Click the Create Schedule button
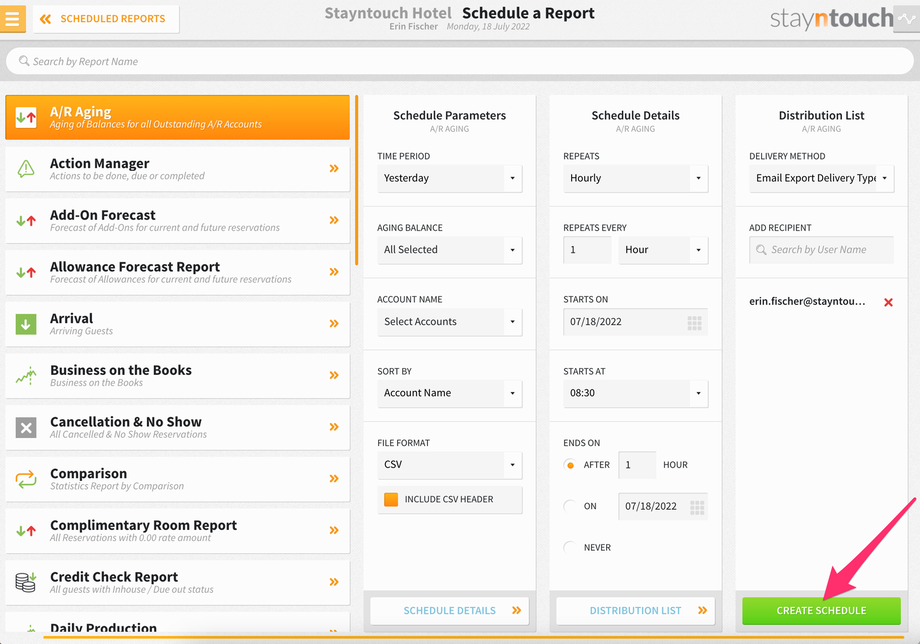This screenshot has height=644, width=920. (821, 611)
